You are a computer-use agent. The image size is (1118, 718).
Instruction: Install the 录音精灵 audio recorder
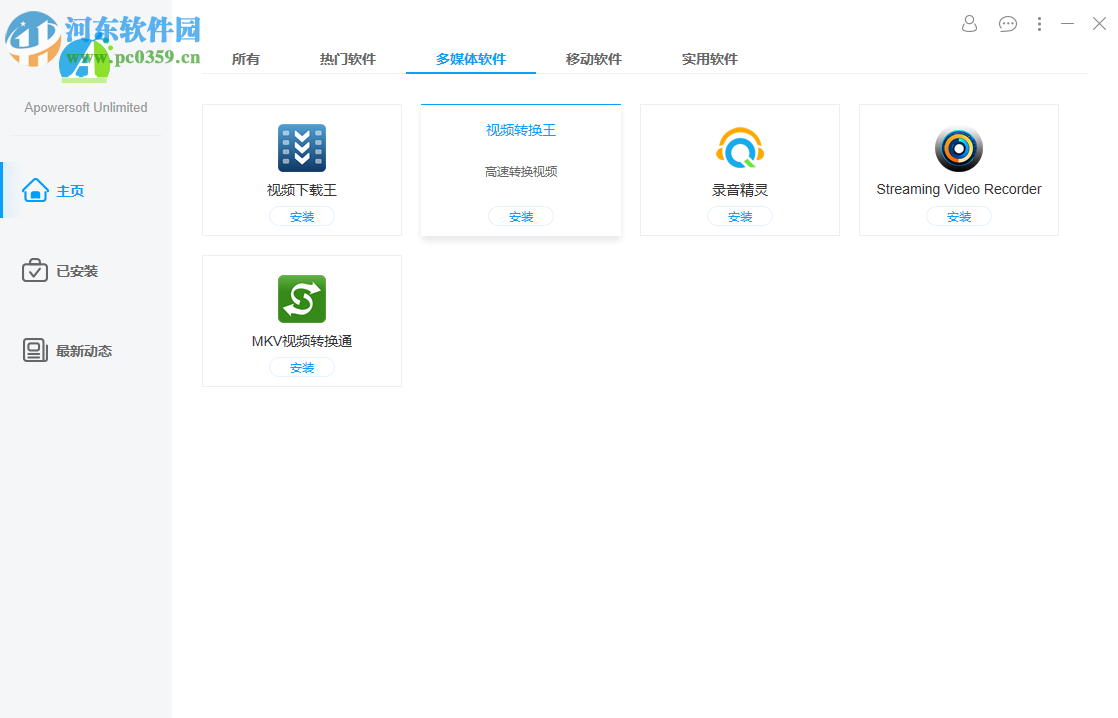click(x=739, y=215)
